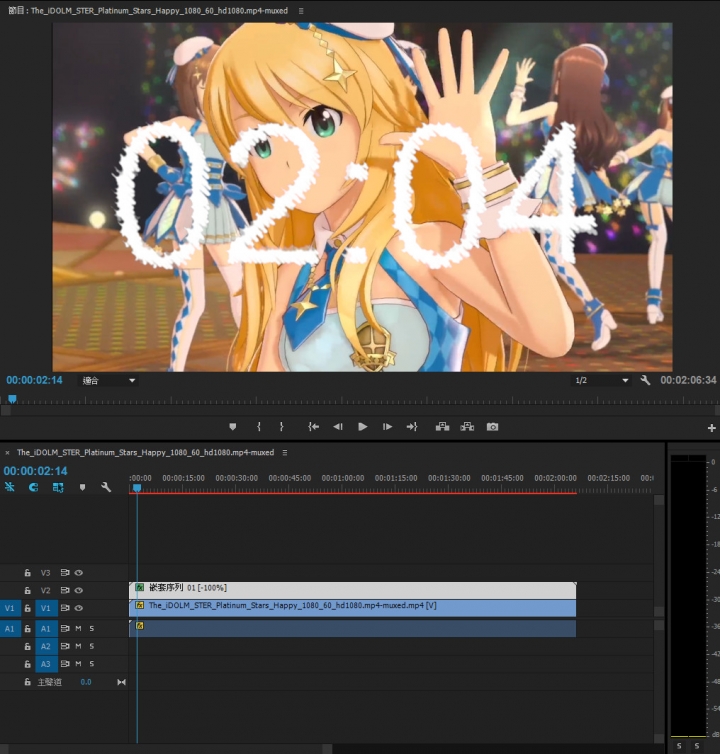
Task: Click the Lift button
Action: (442, 427)
